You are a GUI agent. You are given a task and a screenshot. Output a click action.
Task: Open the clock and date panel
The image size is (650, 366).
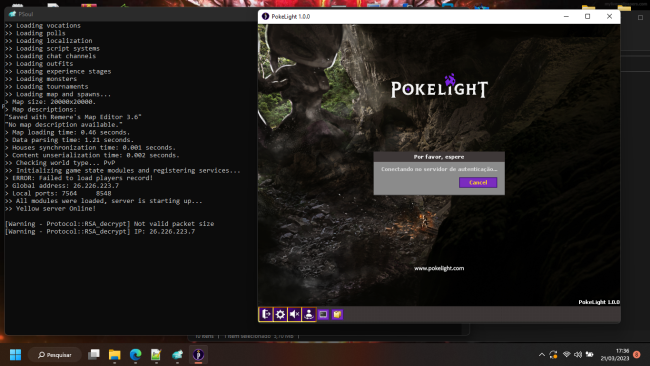tap(615, 355)
